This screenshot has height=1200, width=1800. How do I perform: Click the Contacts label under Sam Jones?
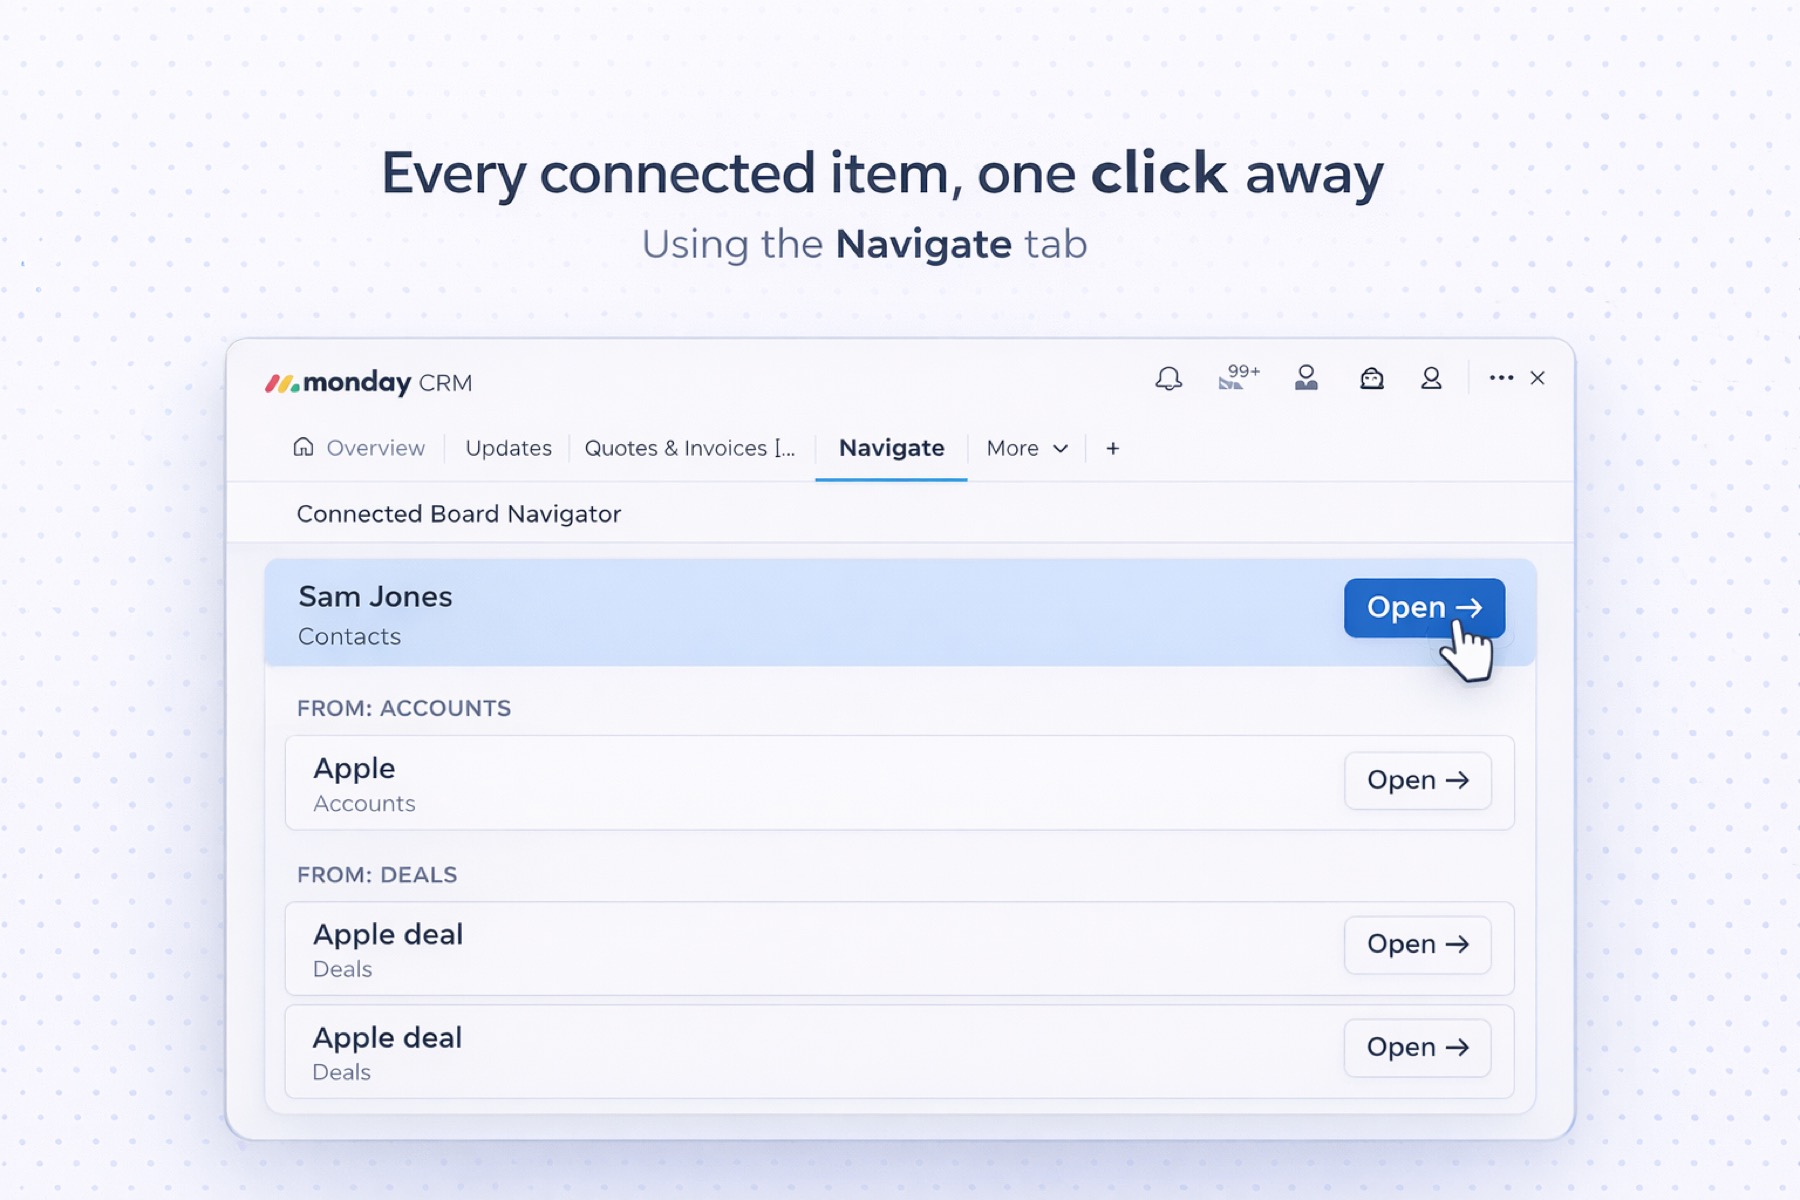click(x=349, y=636)
